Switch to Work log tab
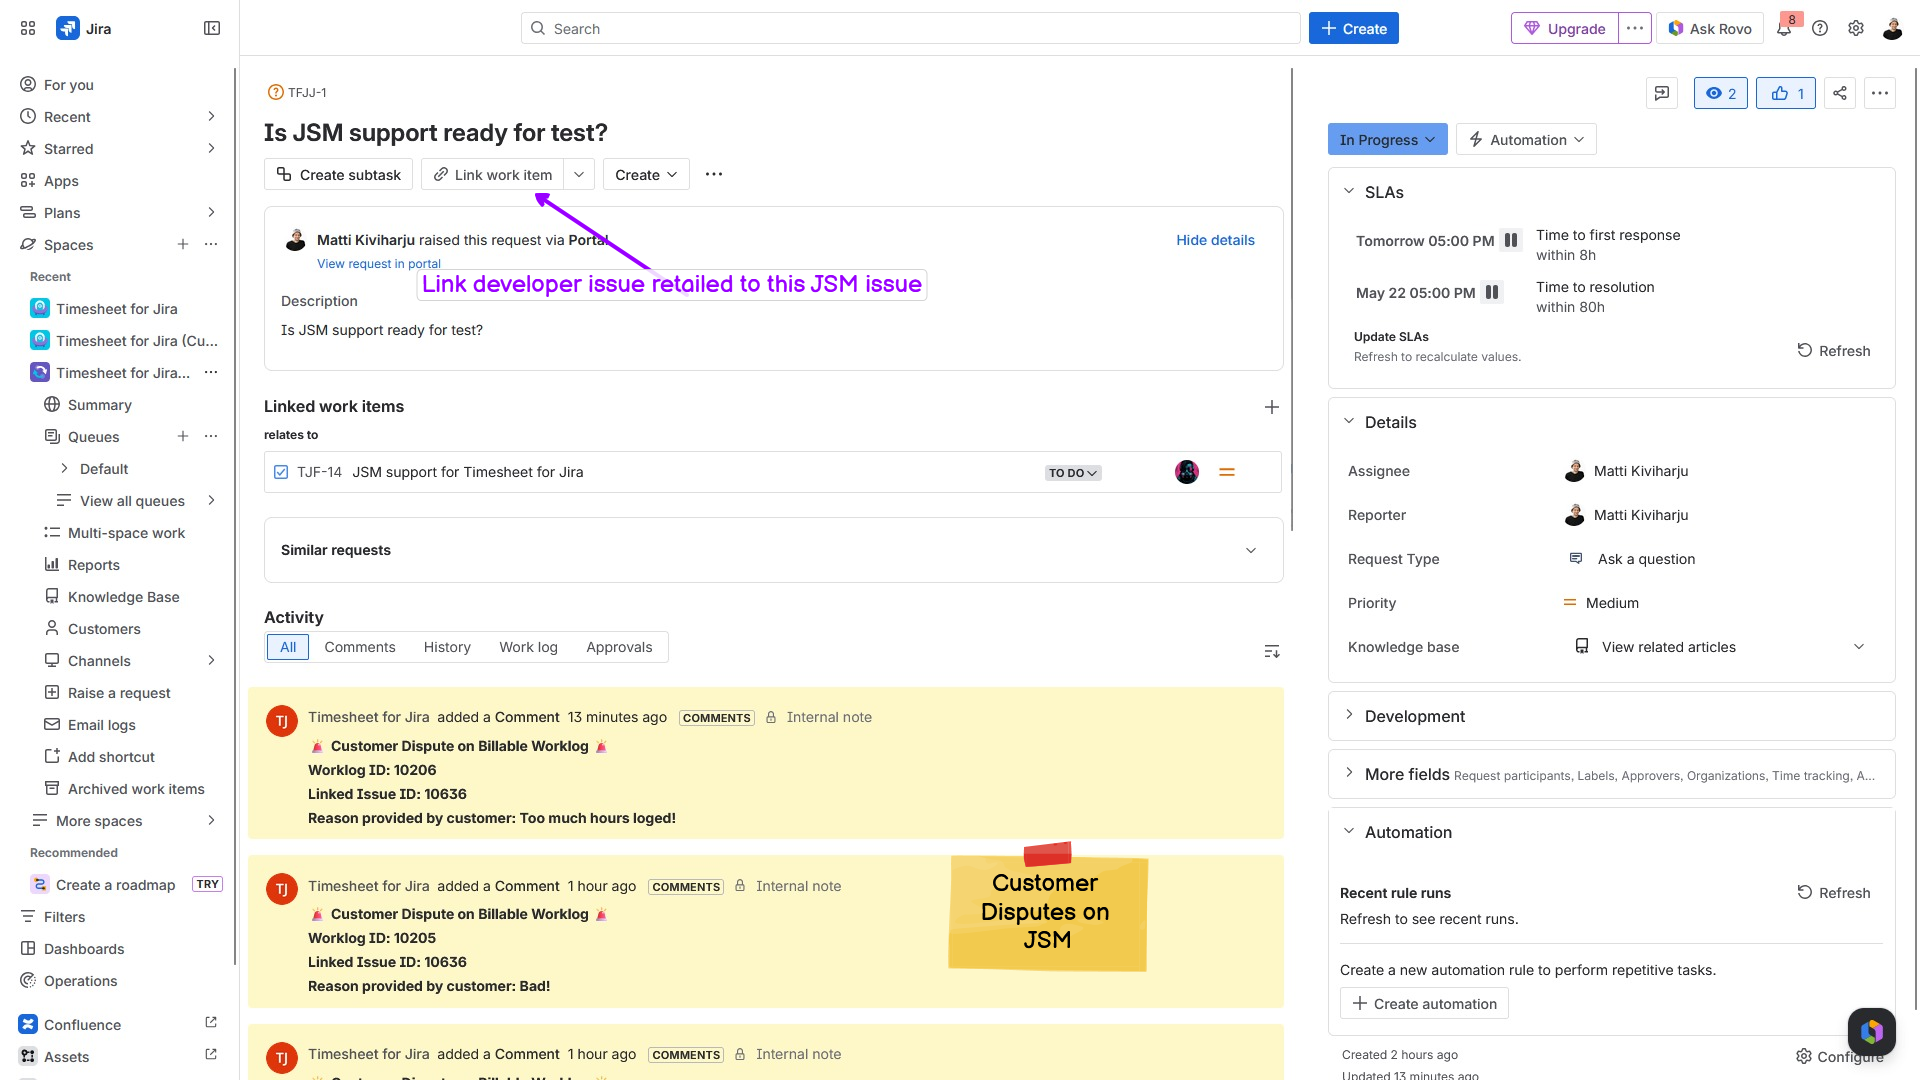The height and width of the screenshot is (1080, 1920). coord(528,647)
